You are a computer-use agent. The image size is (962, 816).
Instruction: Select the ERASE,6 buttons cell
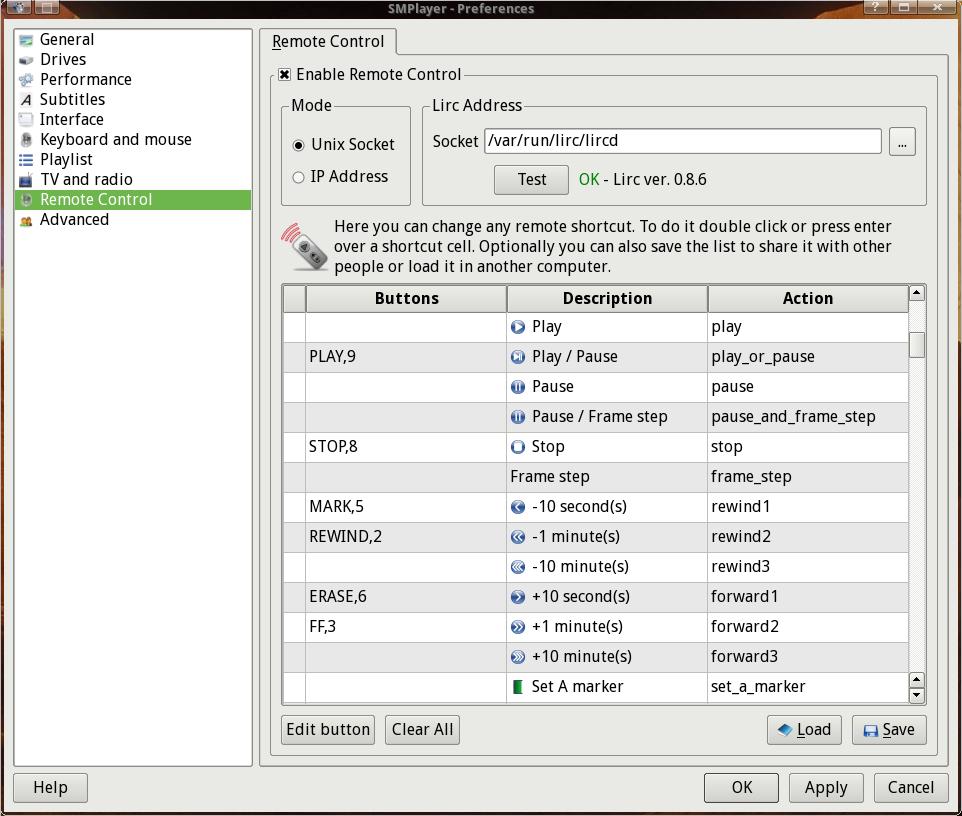click(406, 597)
